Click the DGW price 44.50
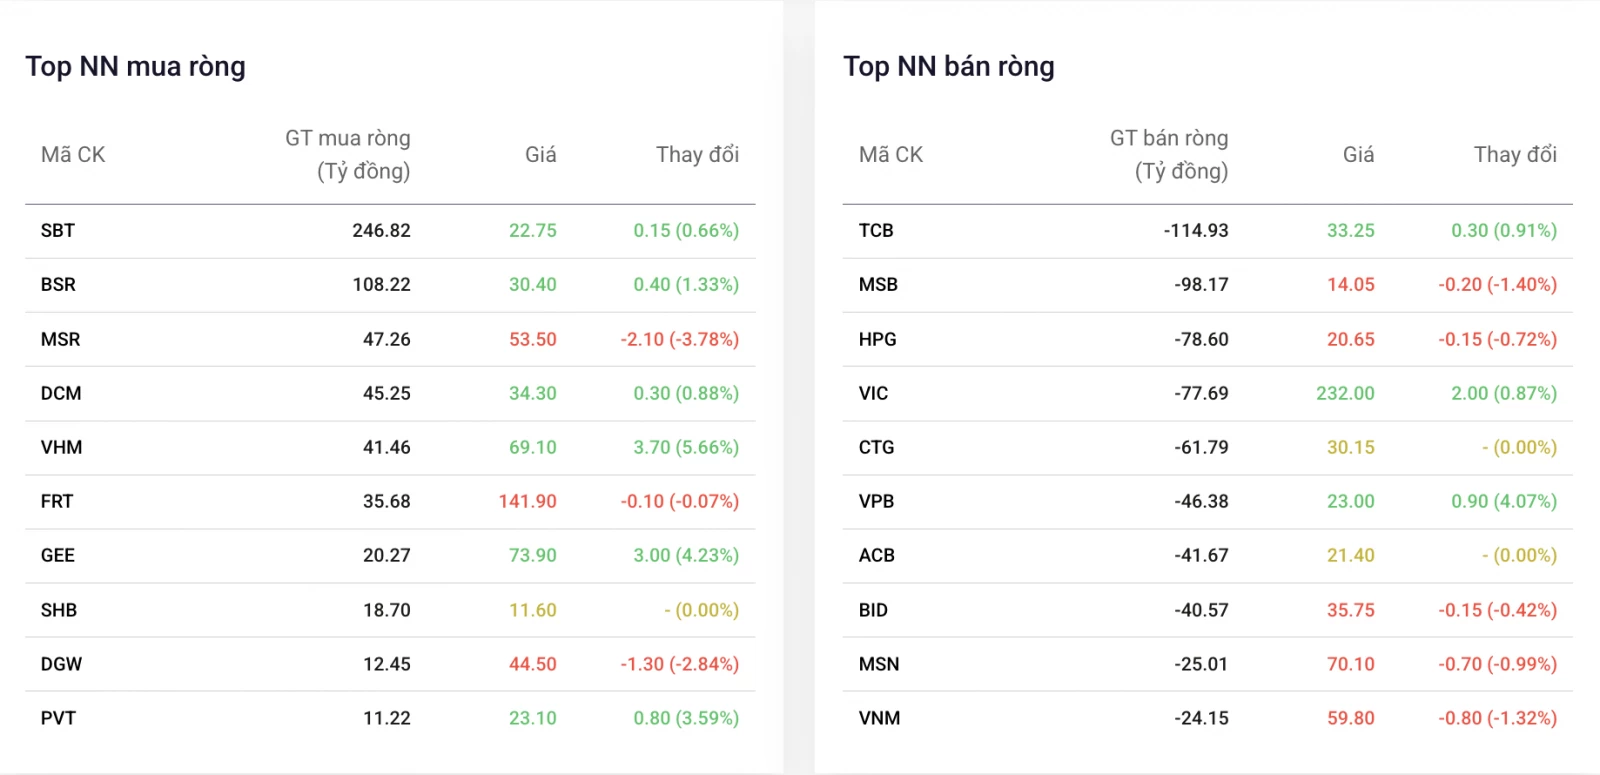Screen dimensions: 1600x775 pyautogui.click(x=533, y=664)
